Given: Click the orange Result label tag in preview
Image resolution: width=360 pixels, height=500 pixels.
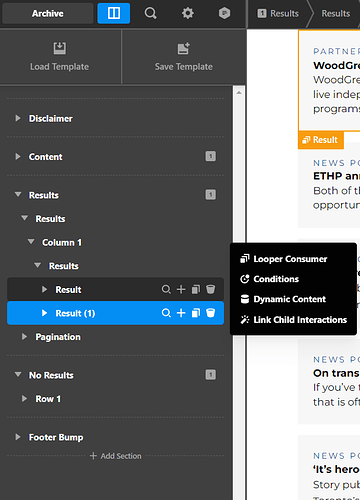Looking at the screenshot, I should [x=320, y=140].
